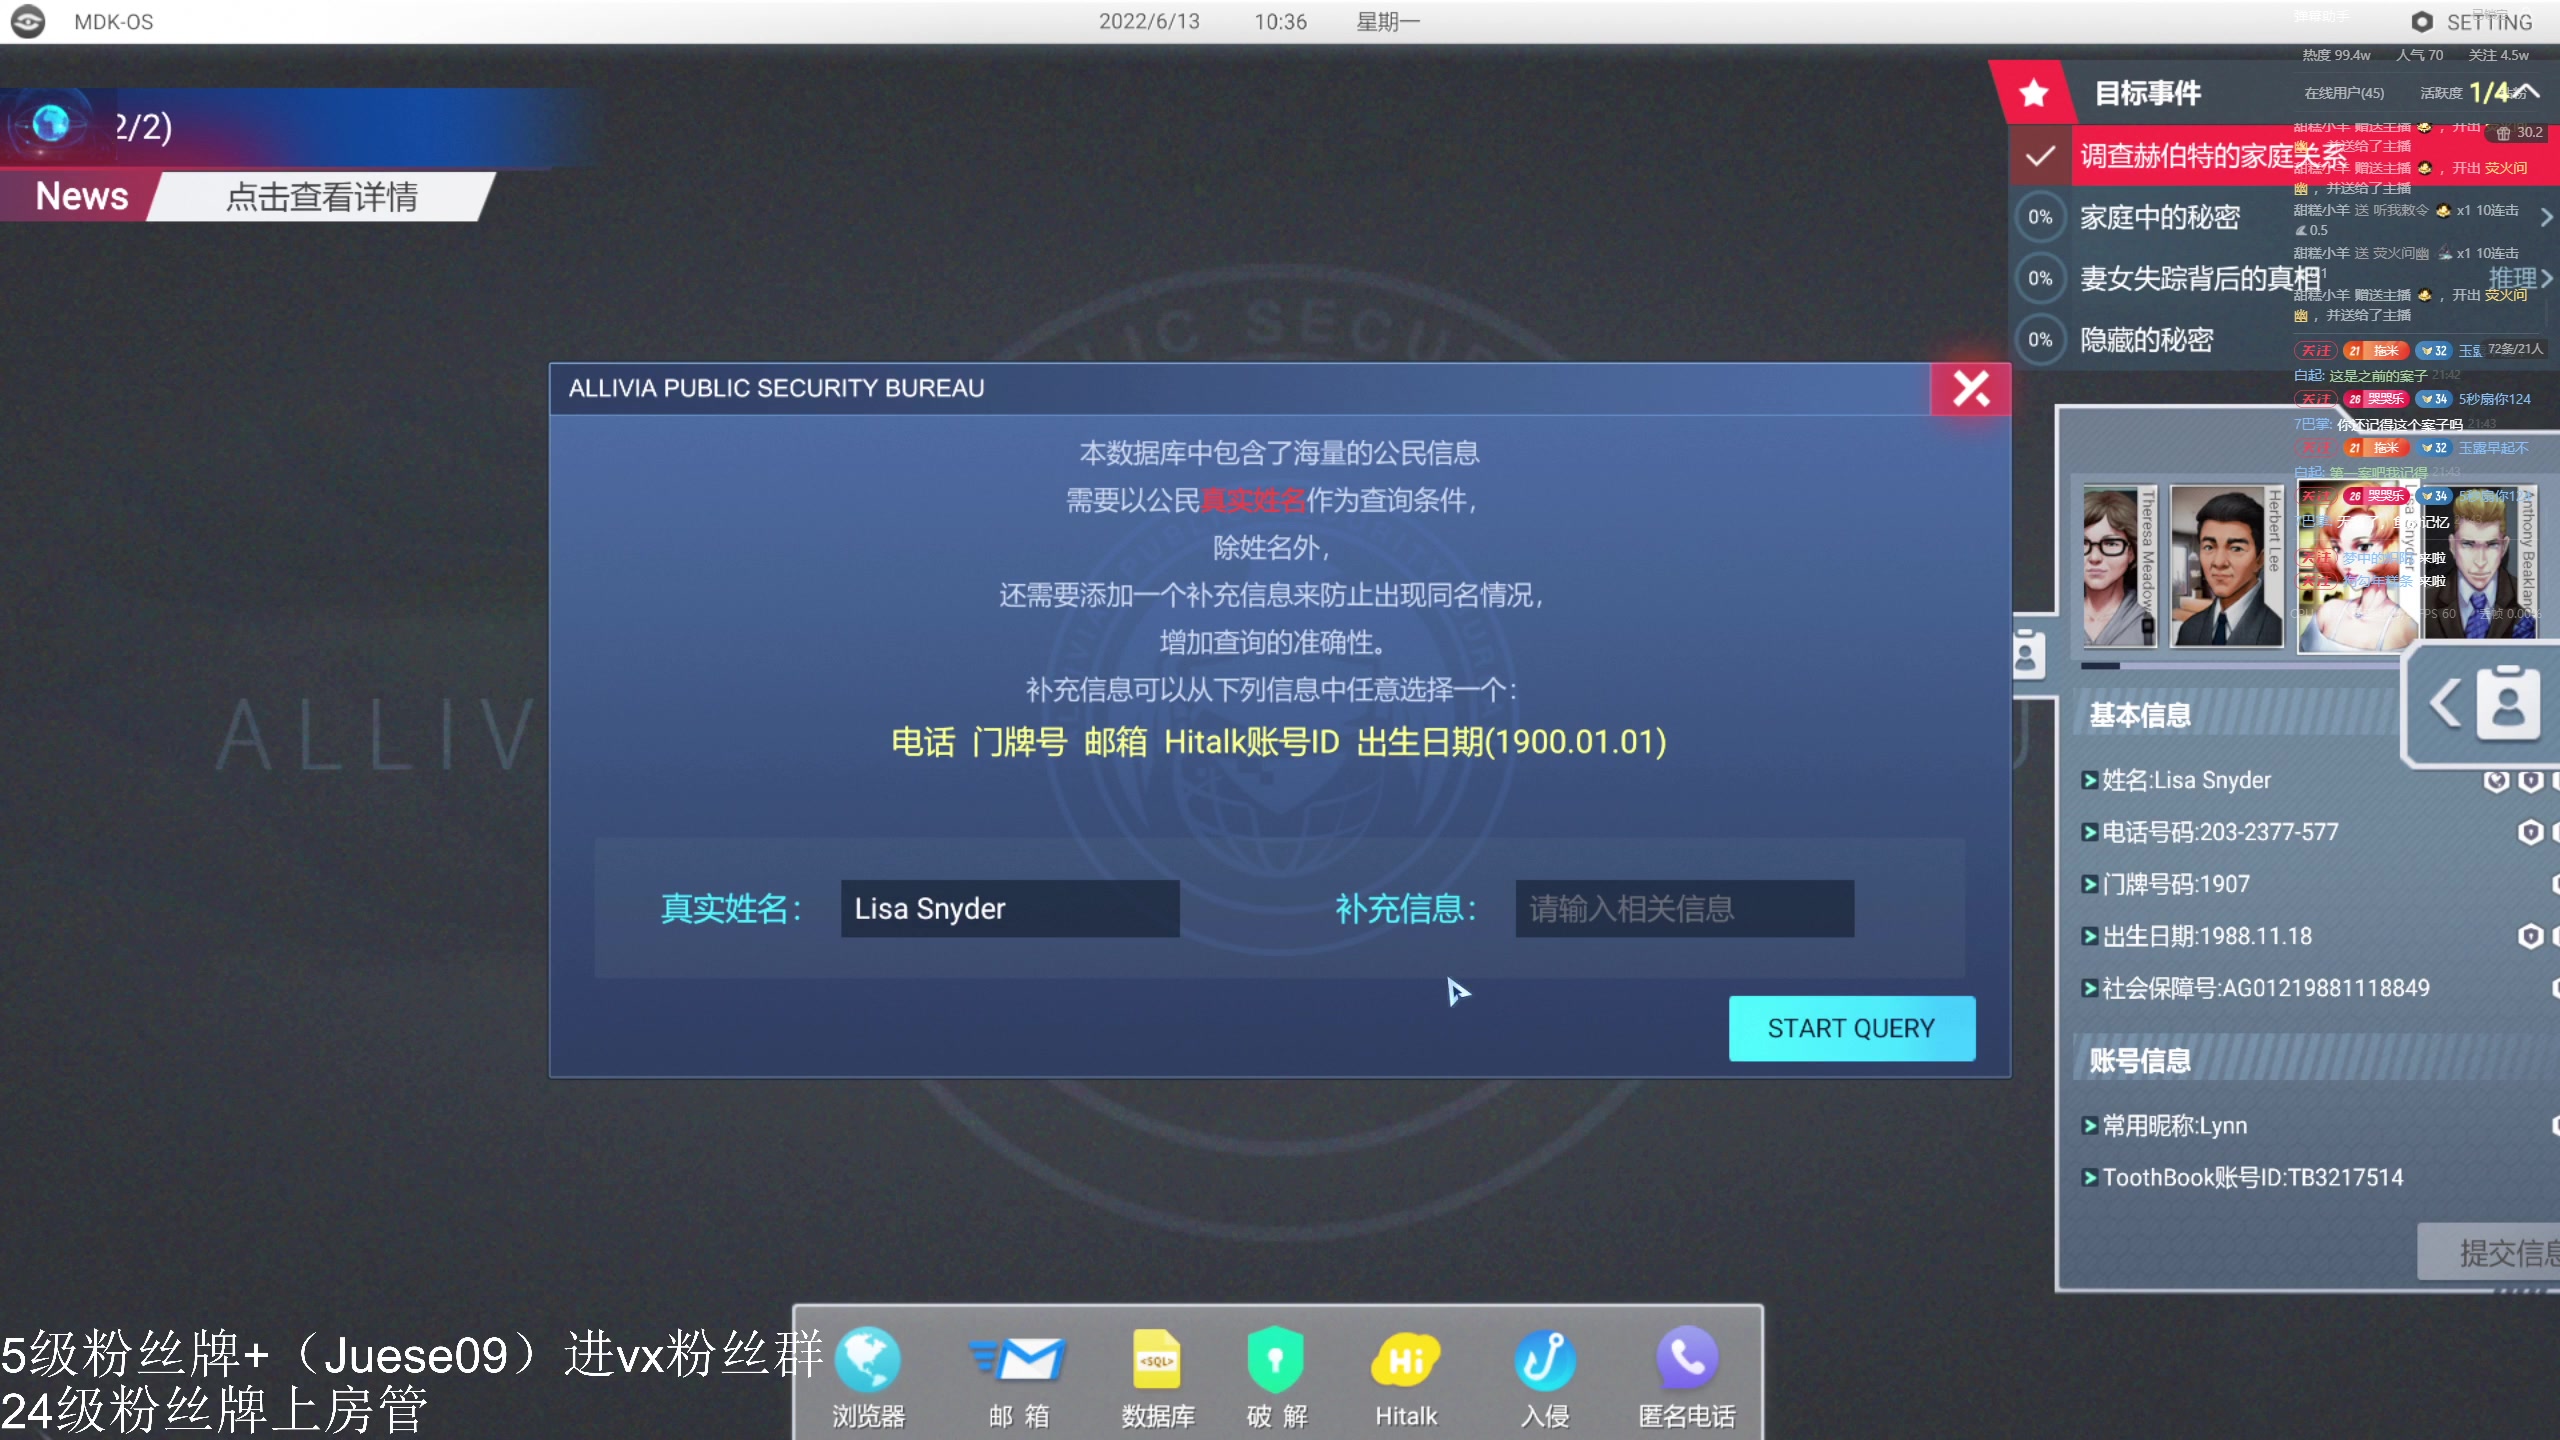Collapse the 目标事件 panel chevron
Viewport: 2560px width, 1440px height.
point(2528,92)
